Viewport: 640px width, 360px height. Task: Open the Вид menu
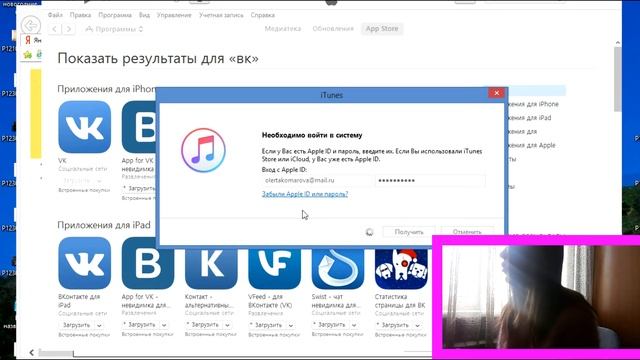[x=144, y=15]
